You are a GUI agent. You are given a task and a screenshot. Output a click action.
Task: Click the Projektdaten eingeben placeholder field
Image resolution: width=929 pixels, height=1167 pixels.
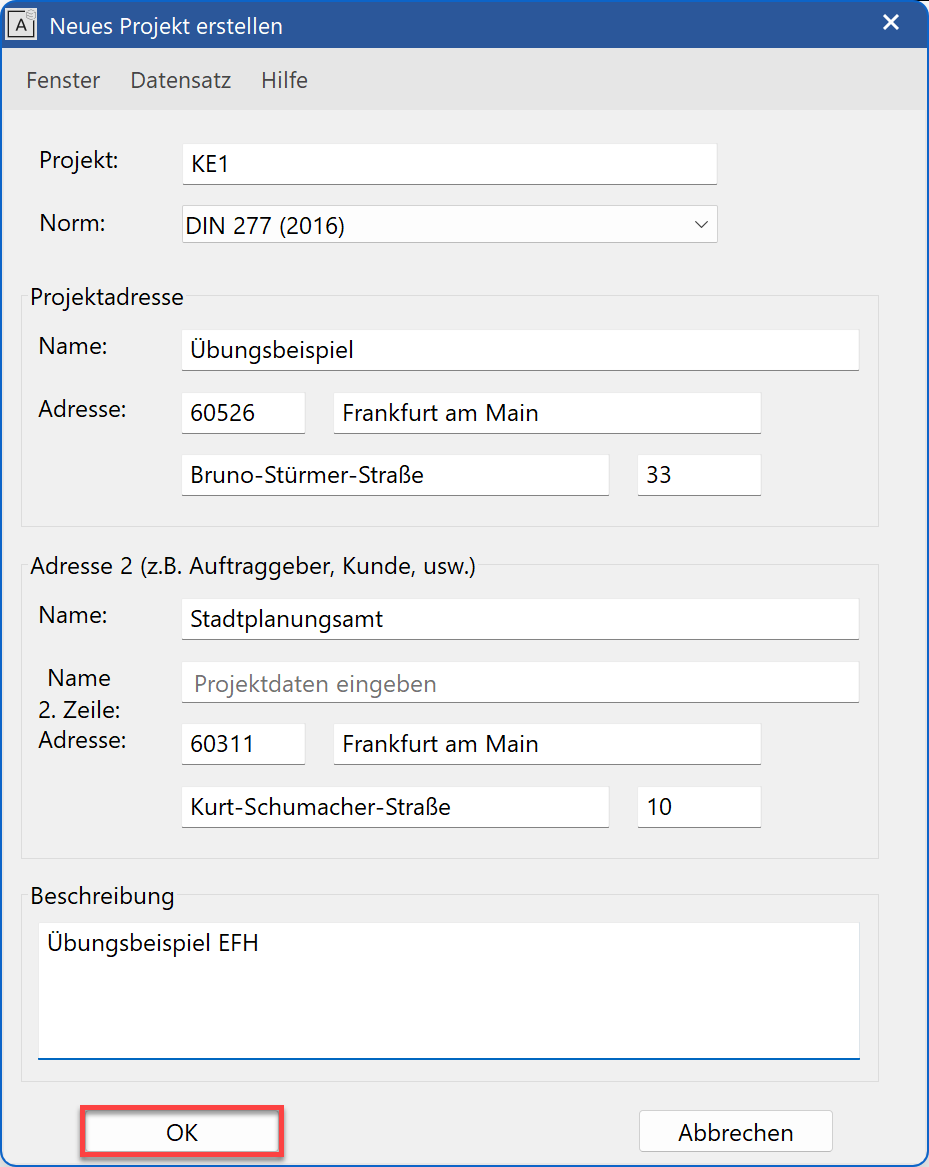pos(520,683)
